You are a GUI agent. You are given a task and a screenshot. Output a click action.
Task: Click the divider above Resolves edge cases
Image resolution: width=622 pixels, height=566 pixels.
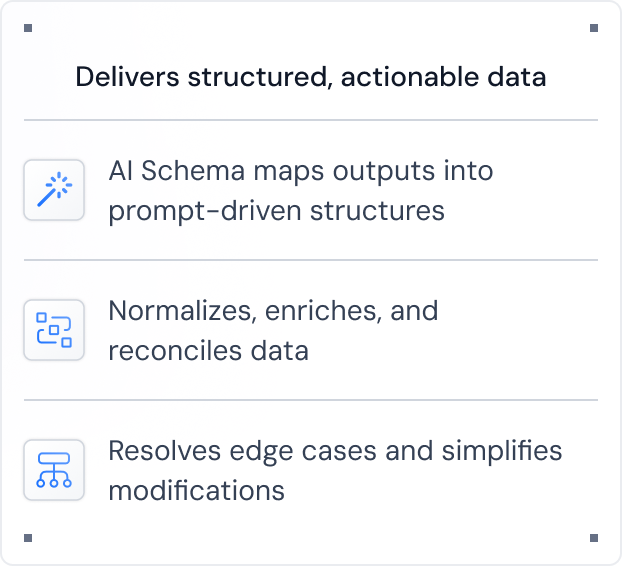click(x=311, y=400)
